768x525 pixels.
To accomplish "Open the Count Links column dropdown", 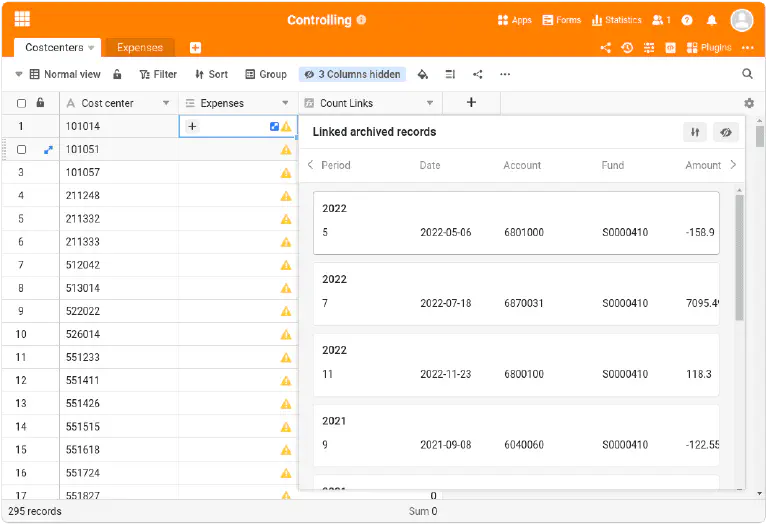I will point(430,103).
